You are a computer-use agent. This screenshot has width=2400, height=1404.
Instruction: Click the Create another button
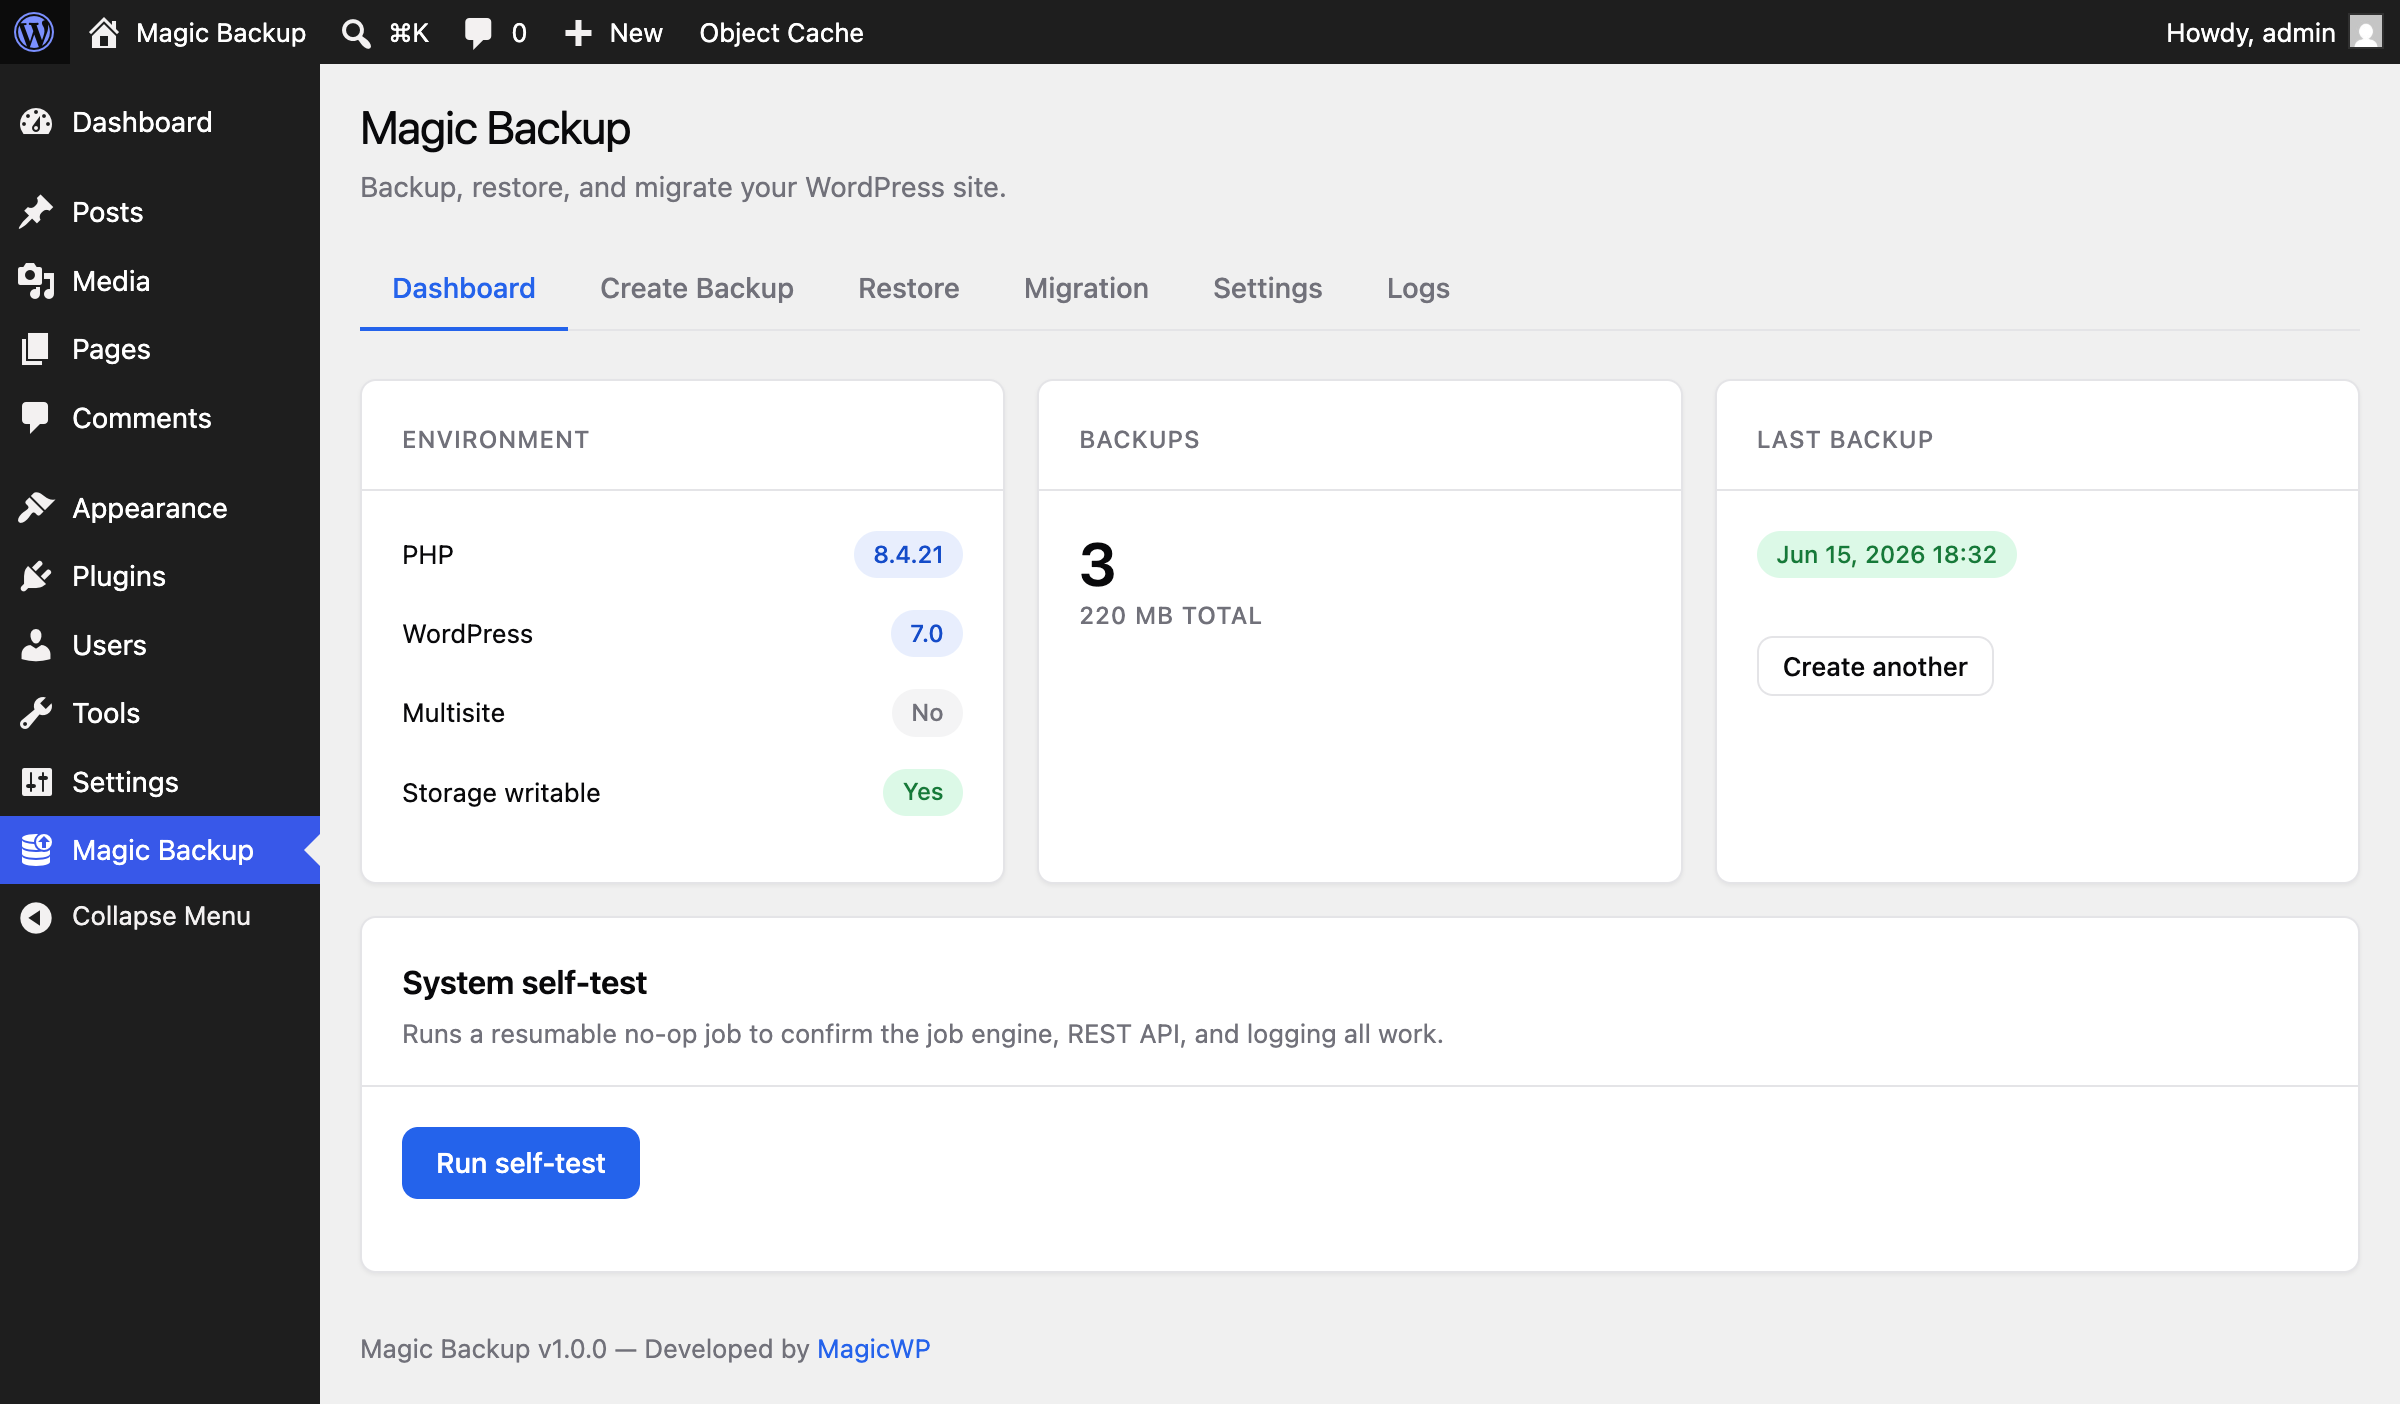click(x=1875, y=666)
